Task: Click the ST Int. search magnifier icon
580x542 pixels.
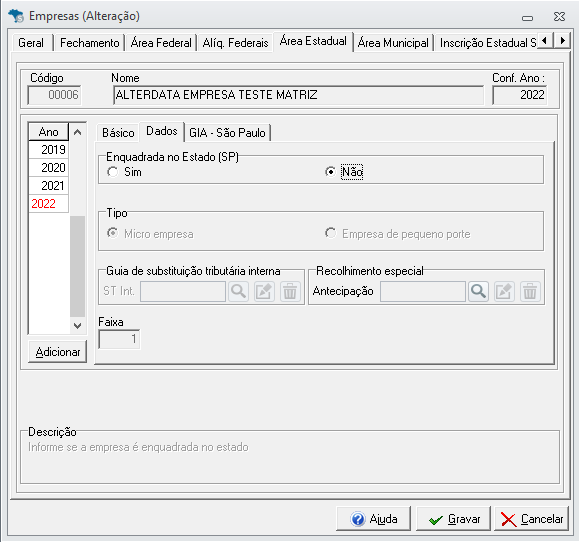Action: (238, 292)
